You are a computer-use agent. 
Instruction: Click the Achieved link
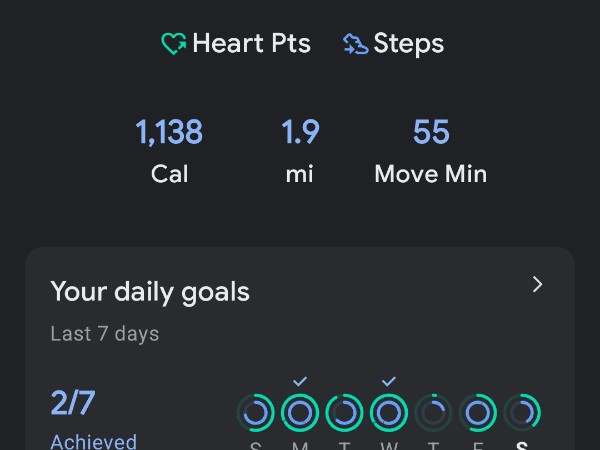pos(93,441)
